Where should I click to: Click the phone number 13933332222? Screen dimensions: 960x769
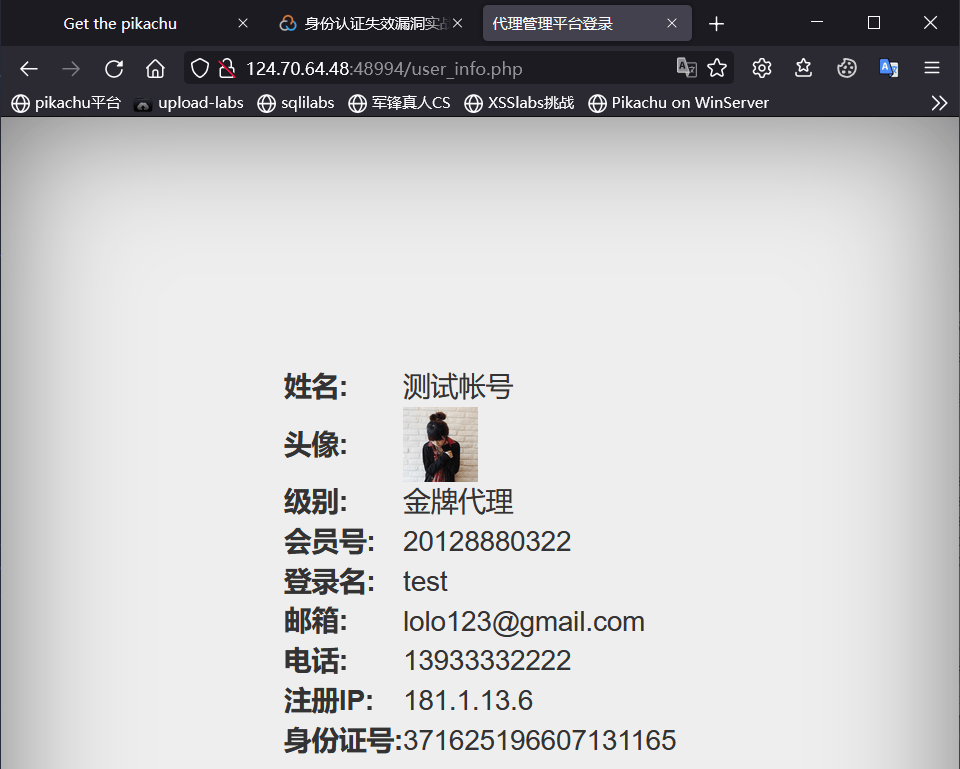tap(487, 660)
